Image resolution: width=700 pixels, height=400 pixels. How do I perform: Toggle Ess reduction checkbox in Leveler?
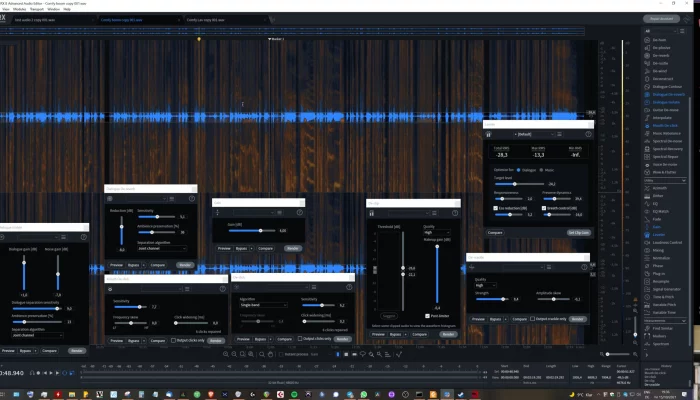pos(496,208)
